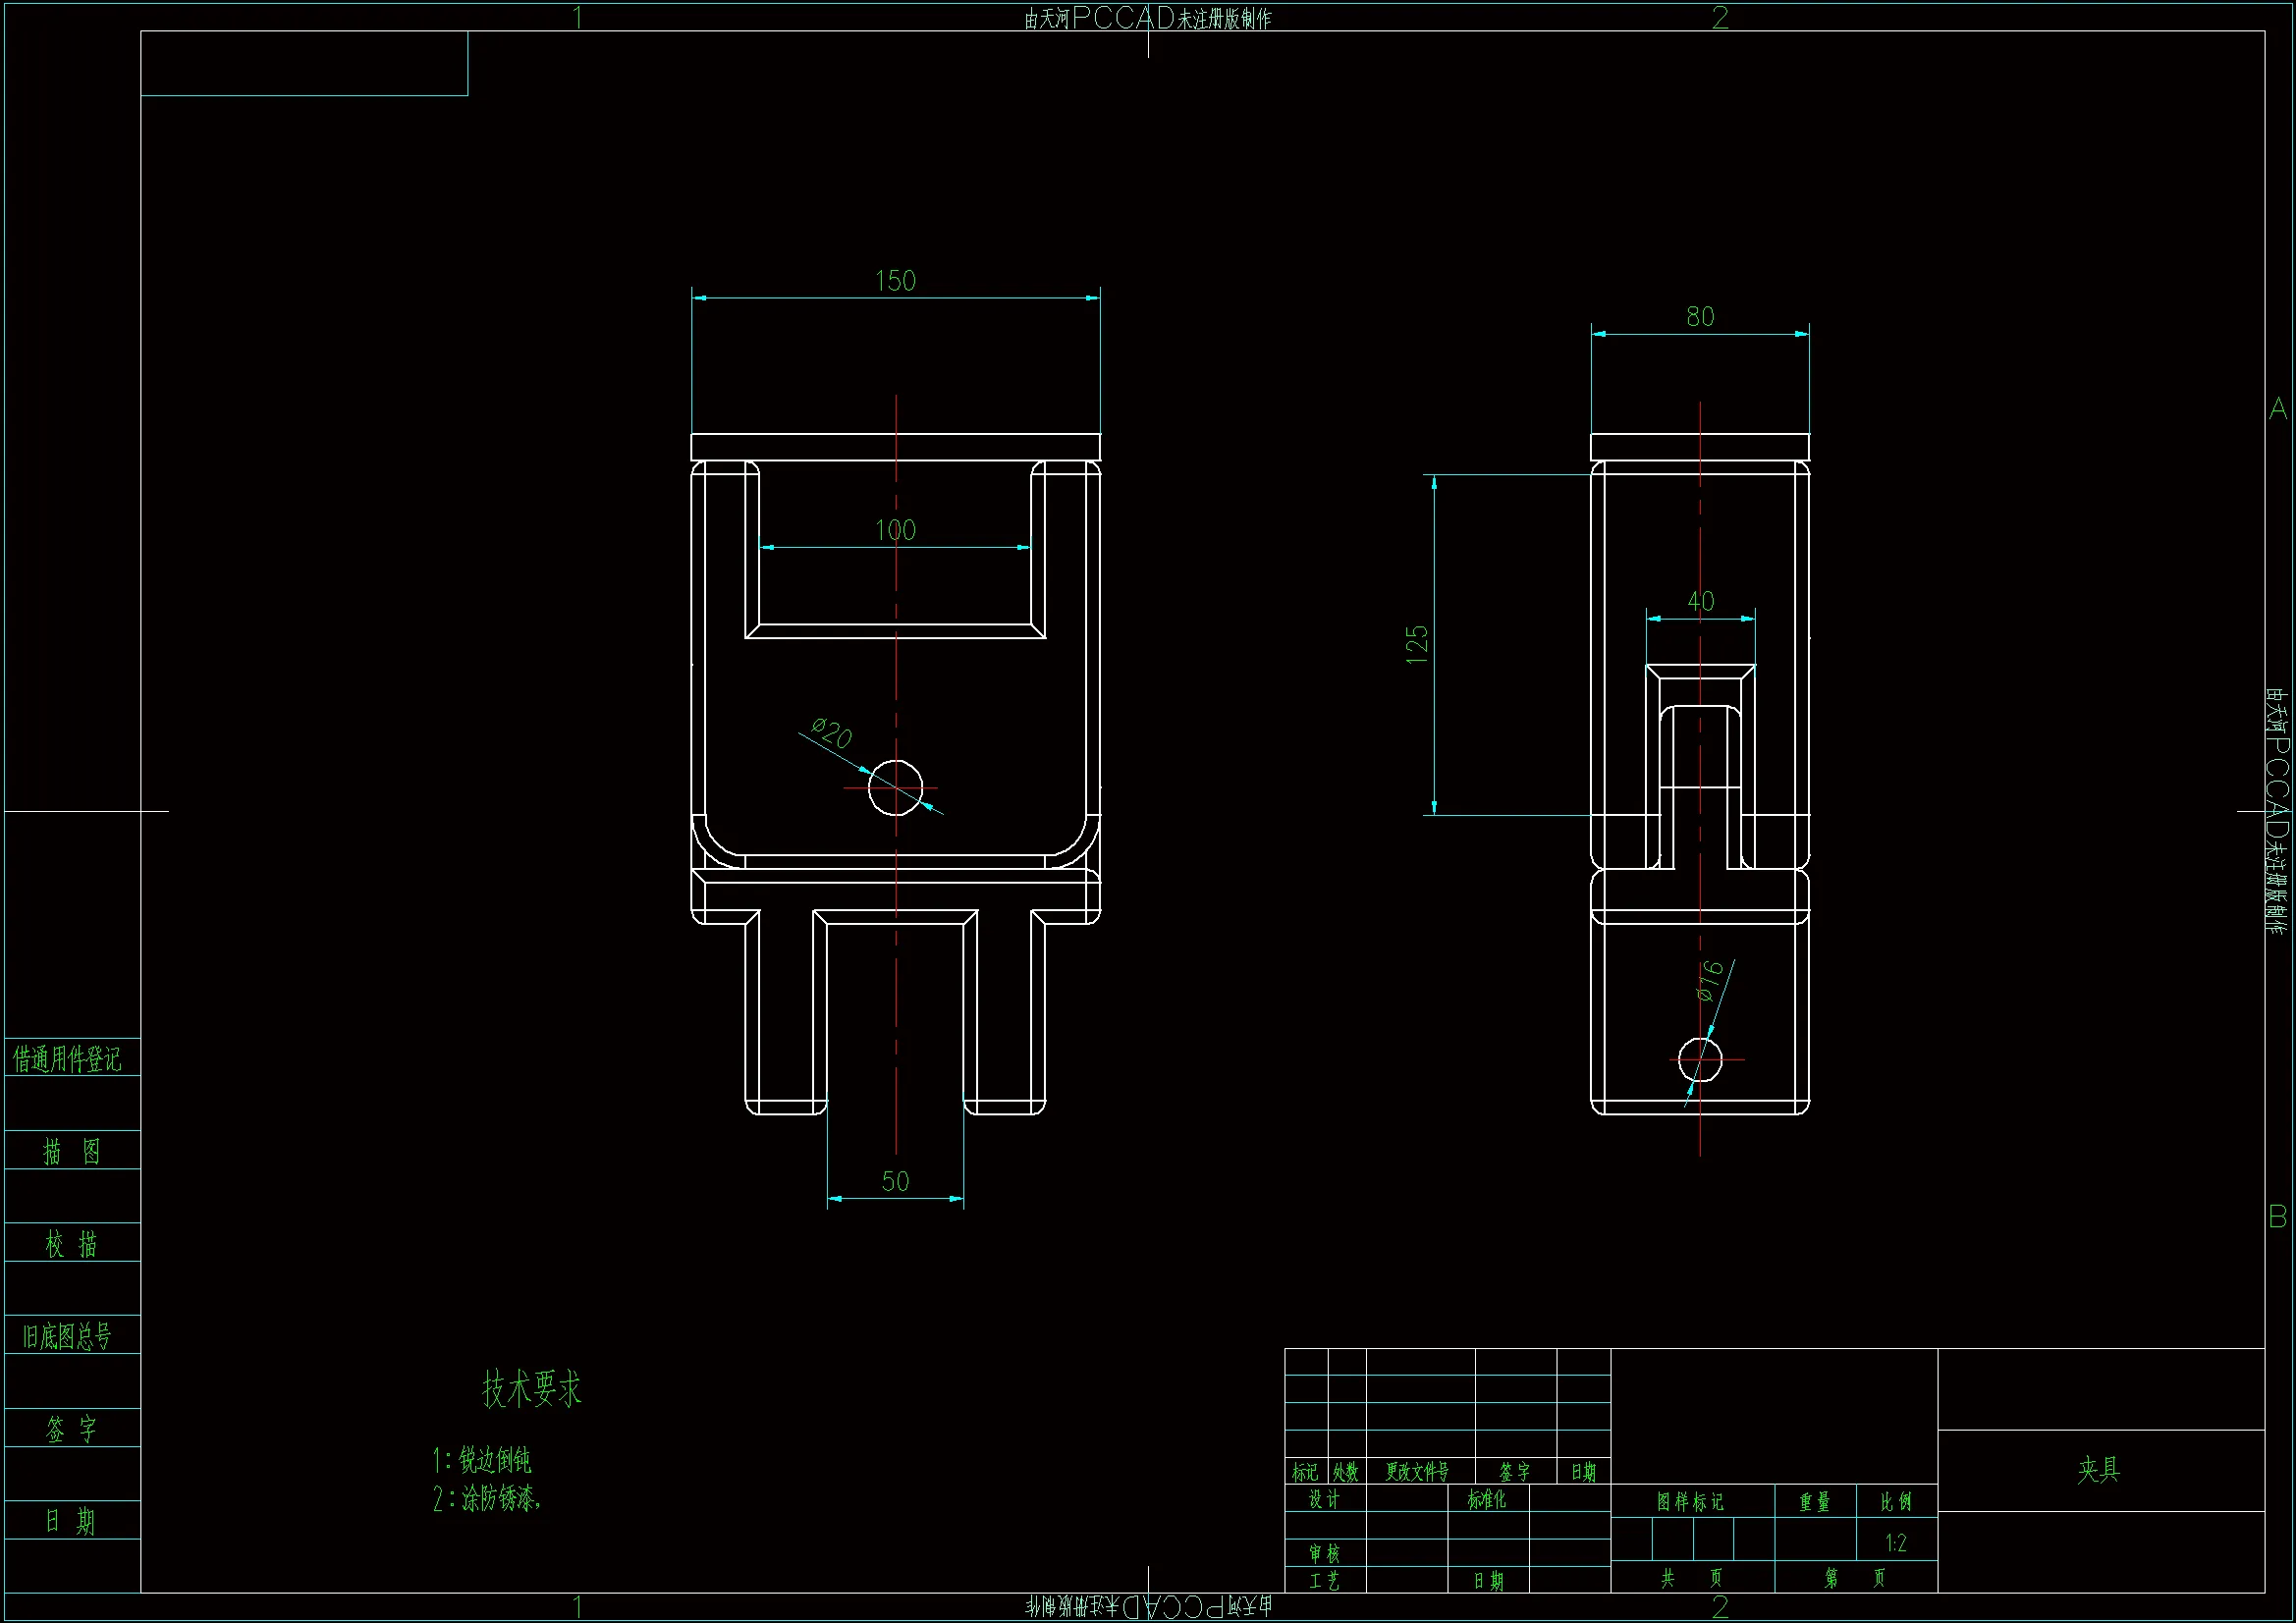Select the 1:2 scale value

coord(1895,1543)
